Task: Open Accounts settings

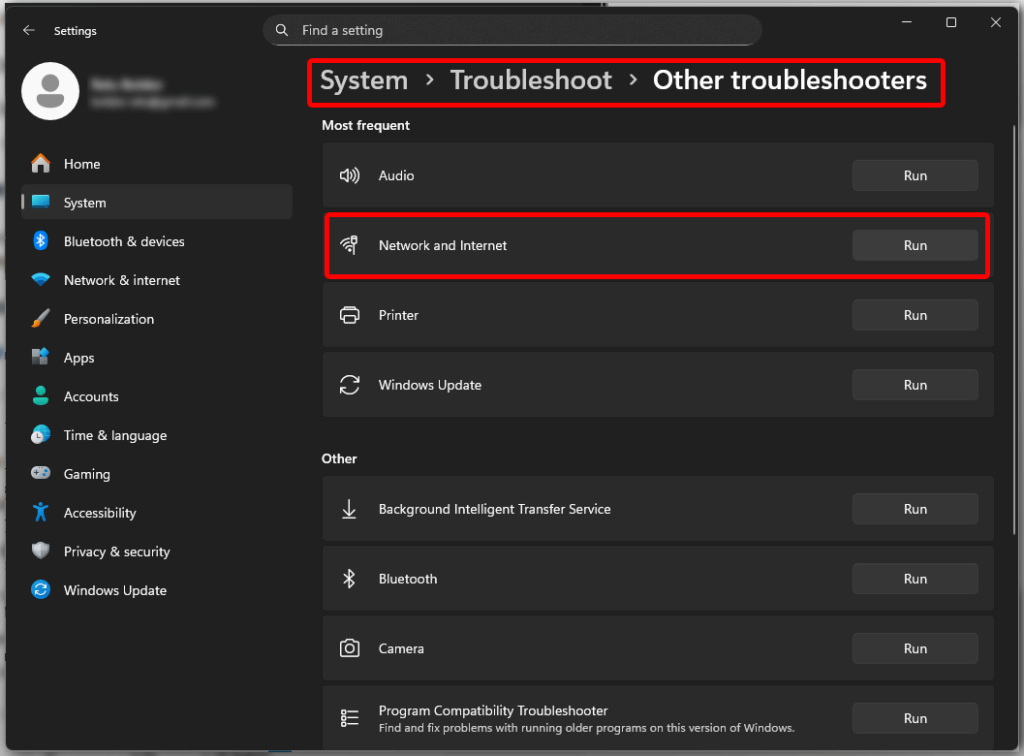Action: tap(157, 396)
